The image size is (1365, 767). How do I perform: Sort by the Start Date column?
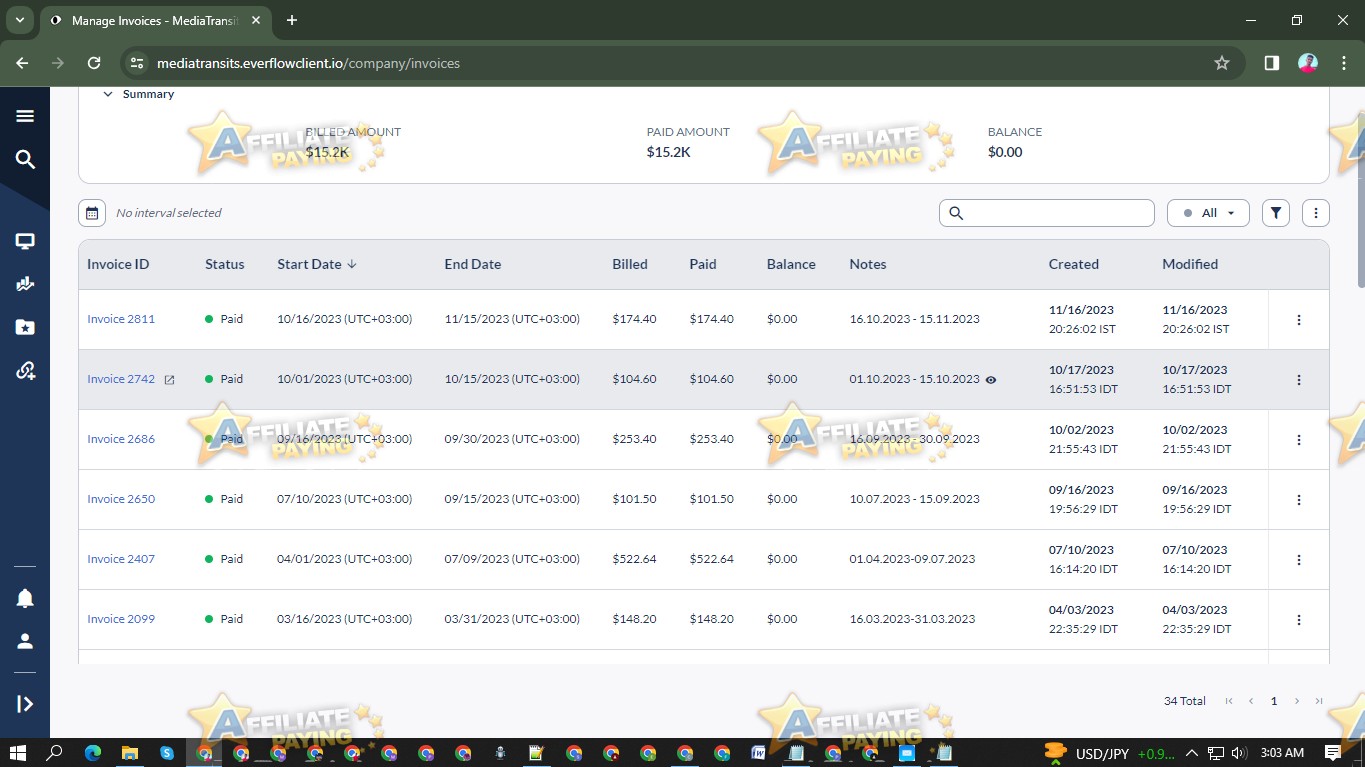[316, 264]
